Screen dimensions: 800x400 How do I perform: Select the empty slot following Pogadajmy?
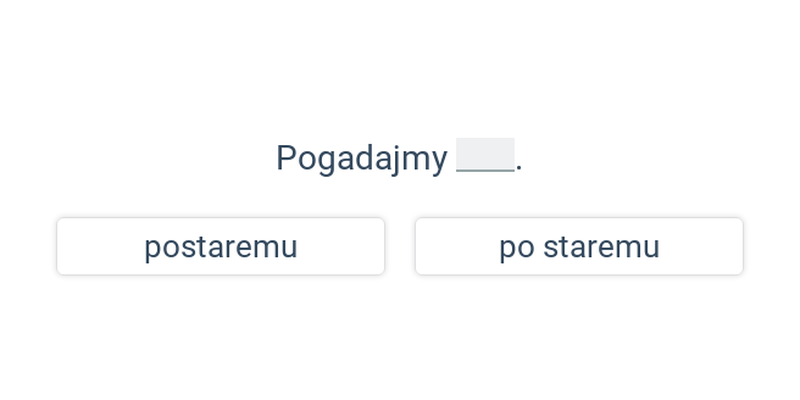485,155
